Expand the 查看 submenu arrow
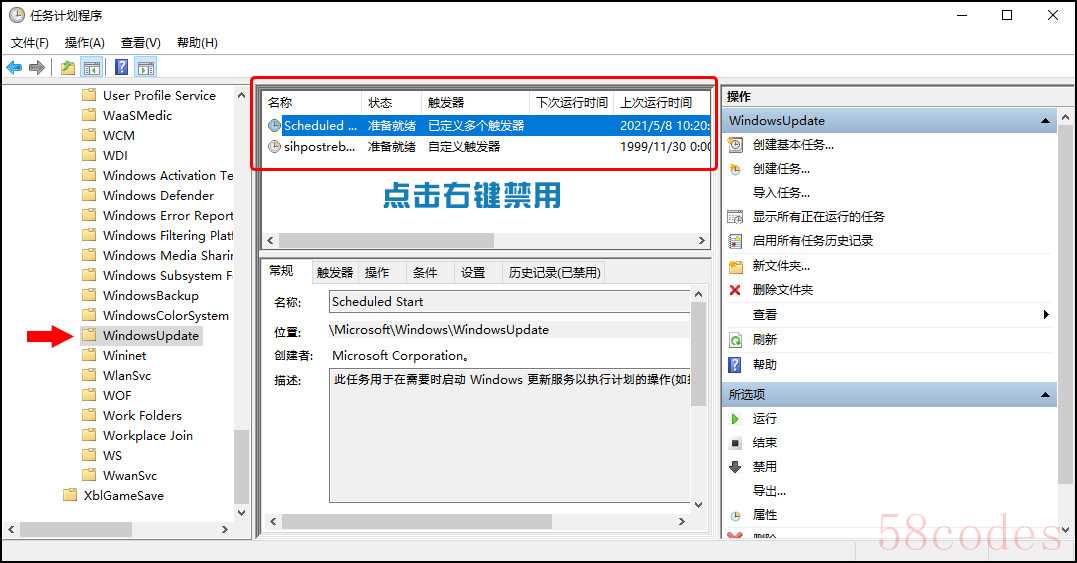 click(x=1046, y=315)
